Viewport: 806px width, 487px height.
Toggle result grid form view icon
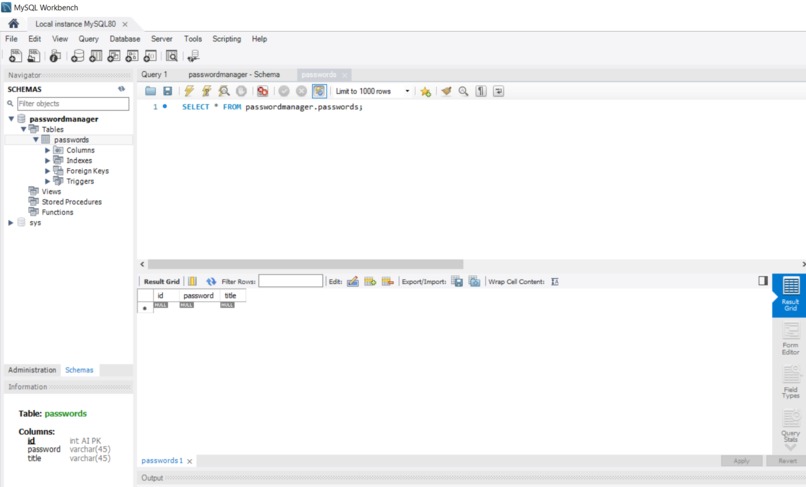point(192,281)
